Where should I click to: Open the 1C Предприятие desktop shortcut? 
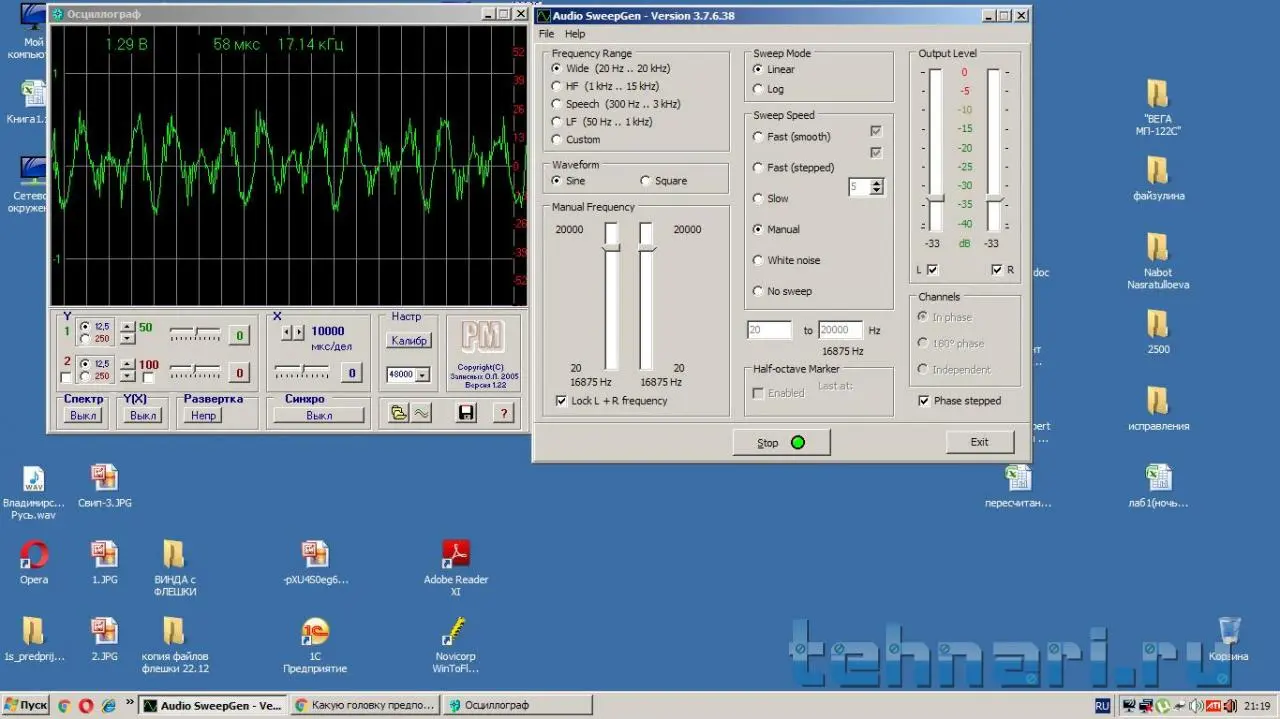[x=315, y=633]
